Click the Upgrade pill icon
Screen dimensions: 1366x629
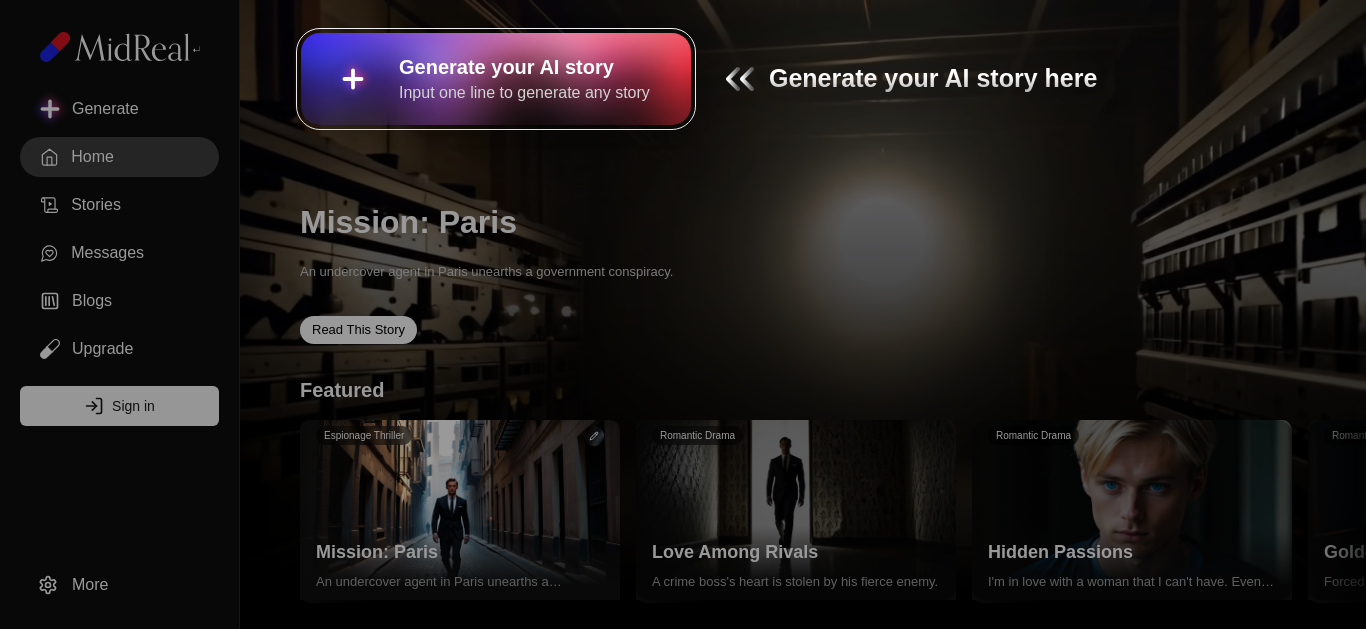pyautogui.click(x=49, y=349)
